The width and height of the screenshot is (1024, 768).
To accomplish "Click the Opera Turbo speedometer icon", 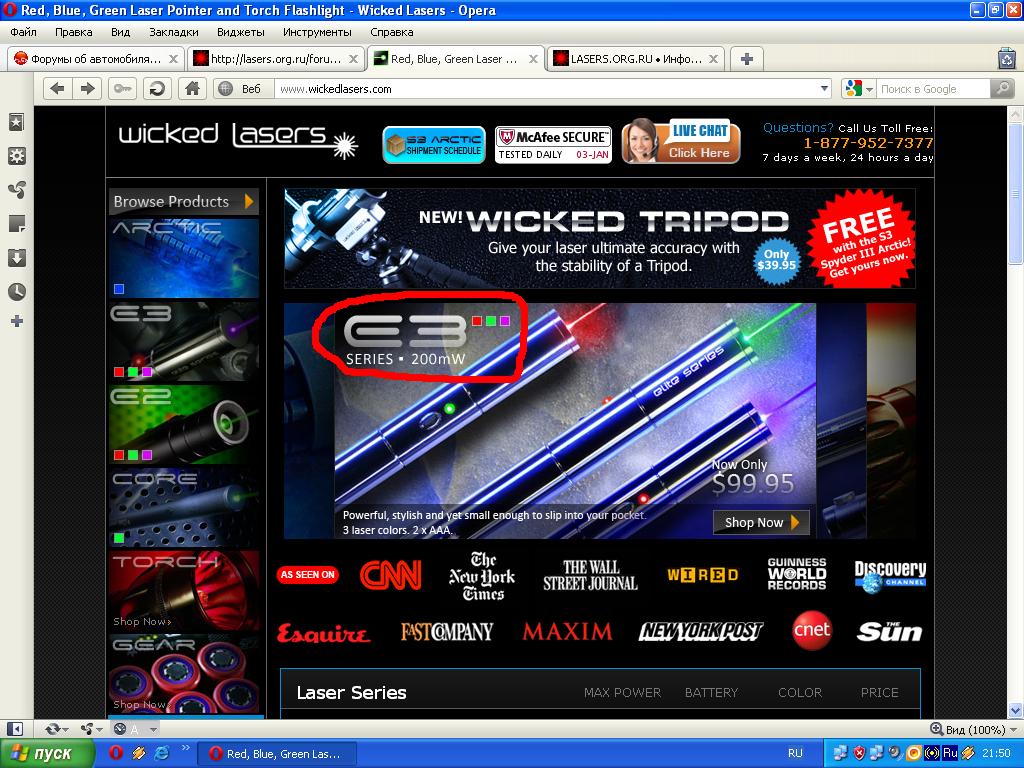I will [120, 729].
